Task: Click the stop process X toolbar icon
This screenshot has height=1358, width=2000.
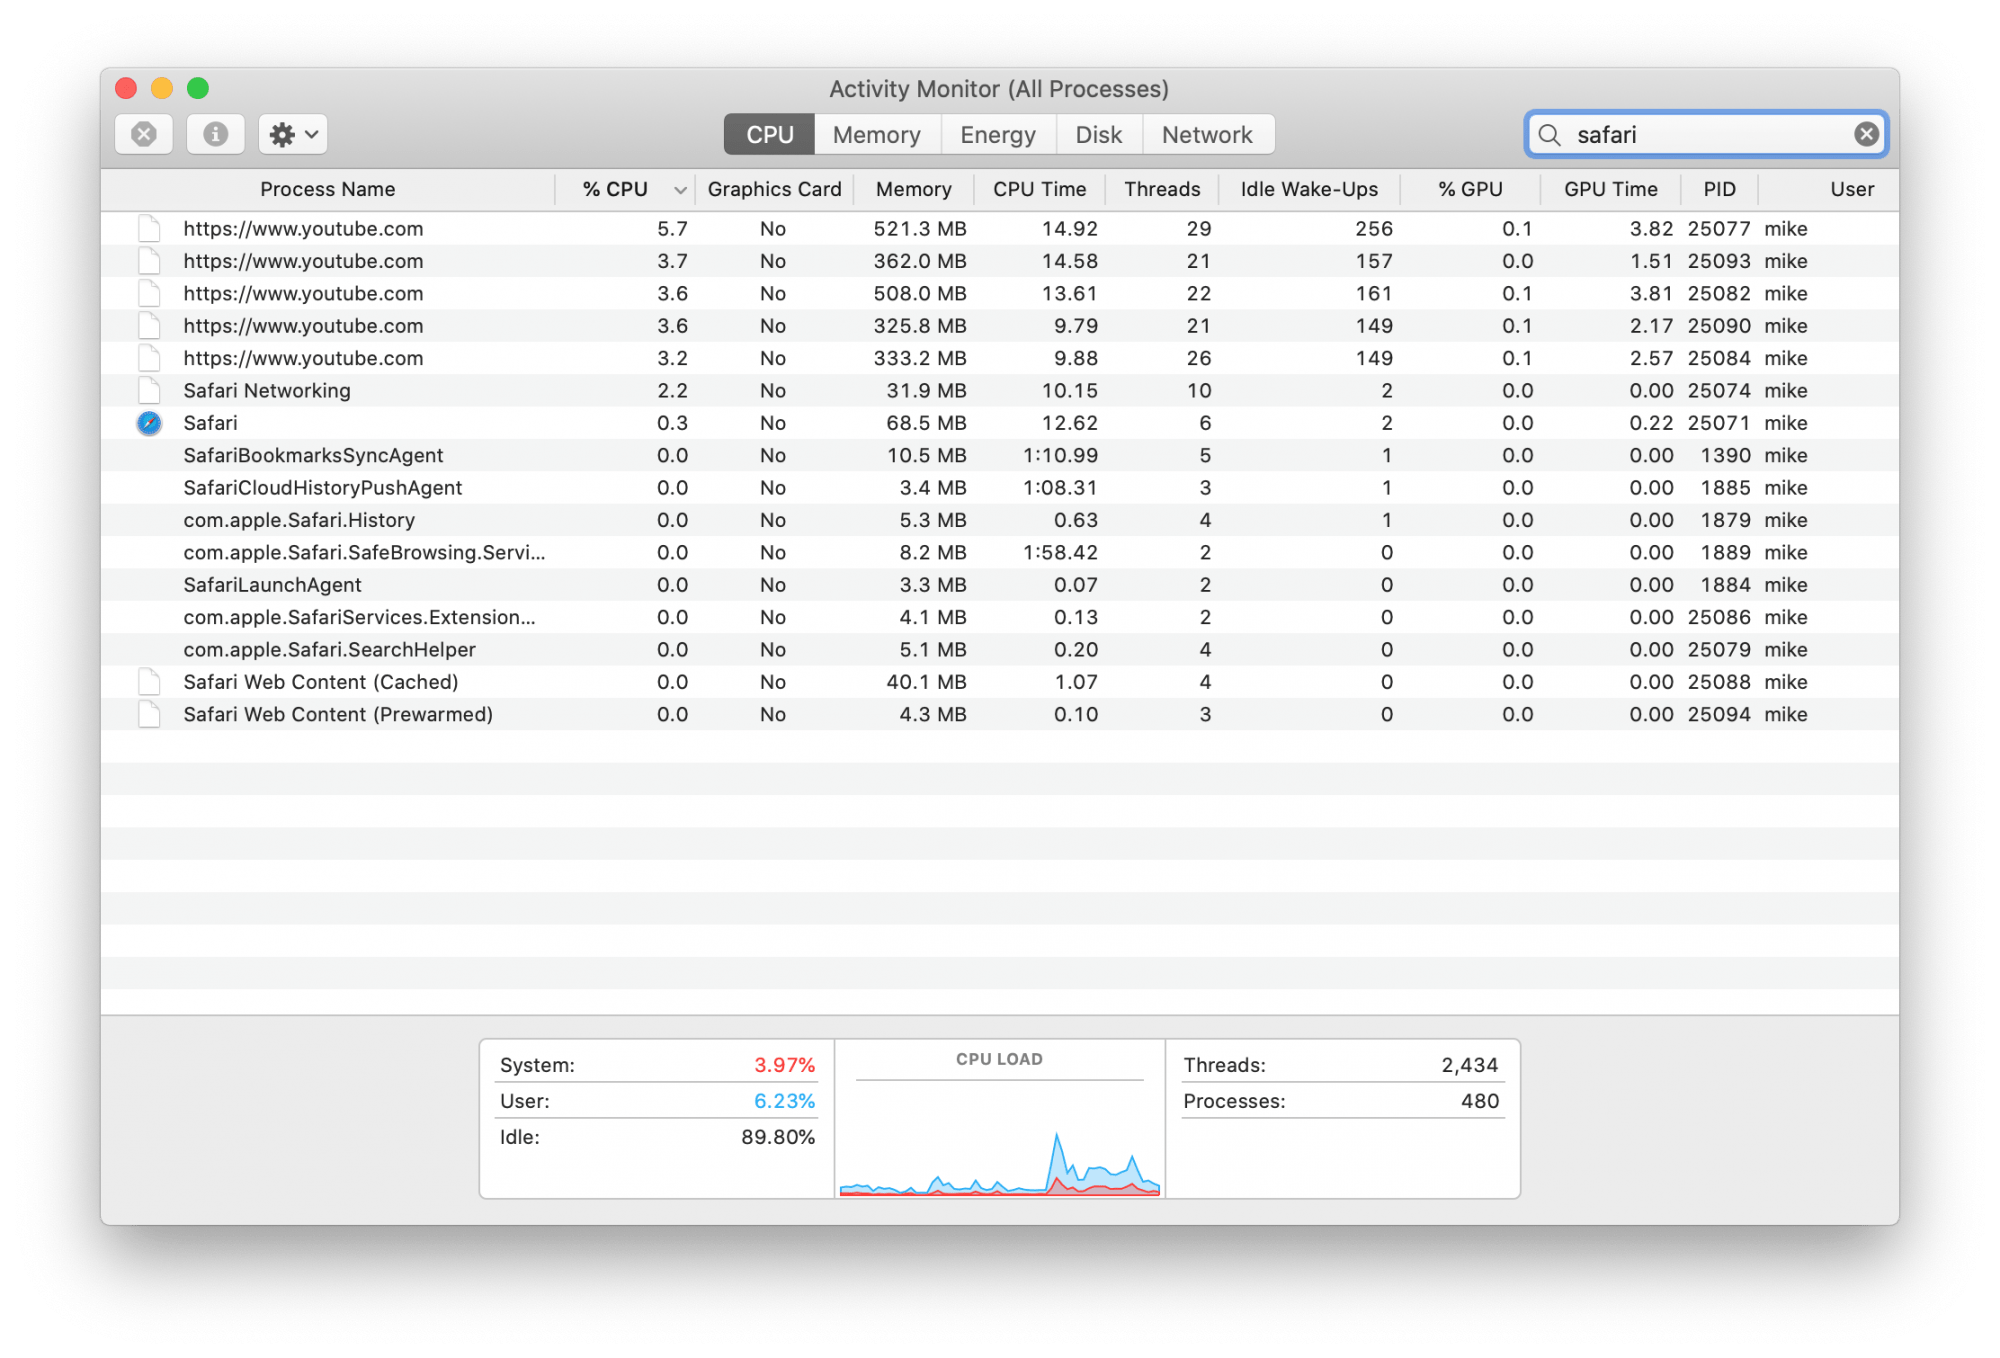Action: (x=144, y=134)
